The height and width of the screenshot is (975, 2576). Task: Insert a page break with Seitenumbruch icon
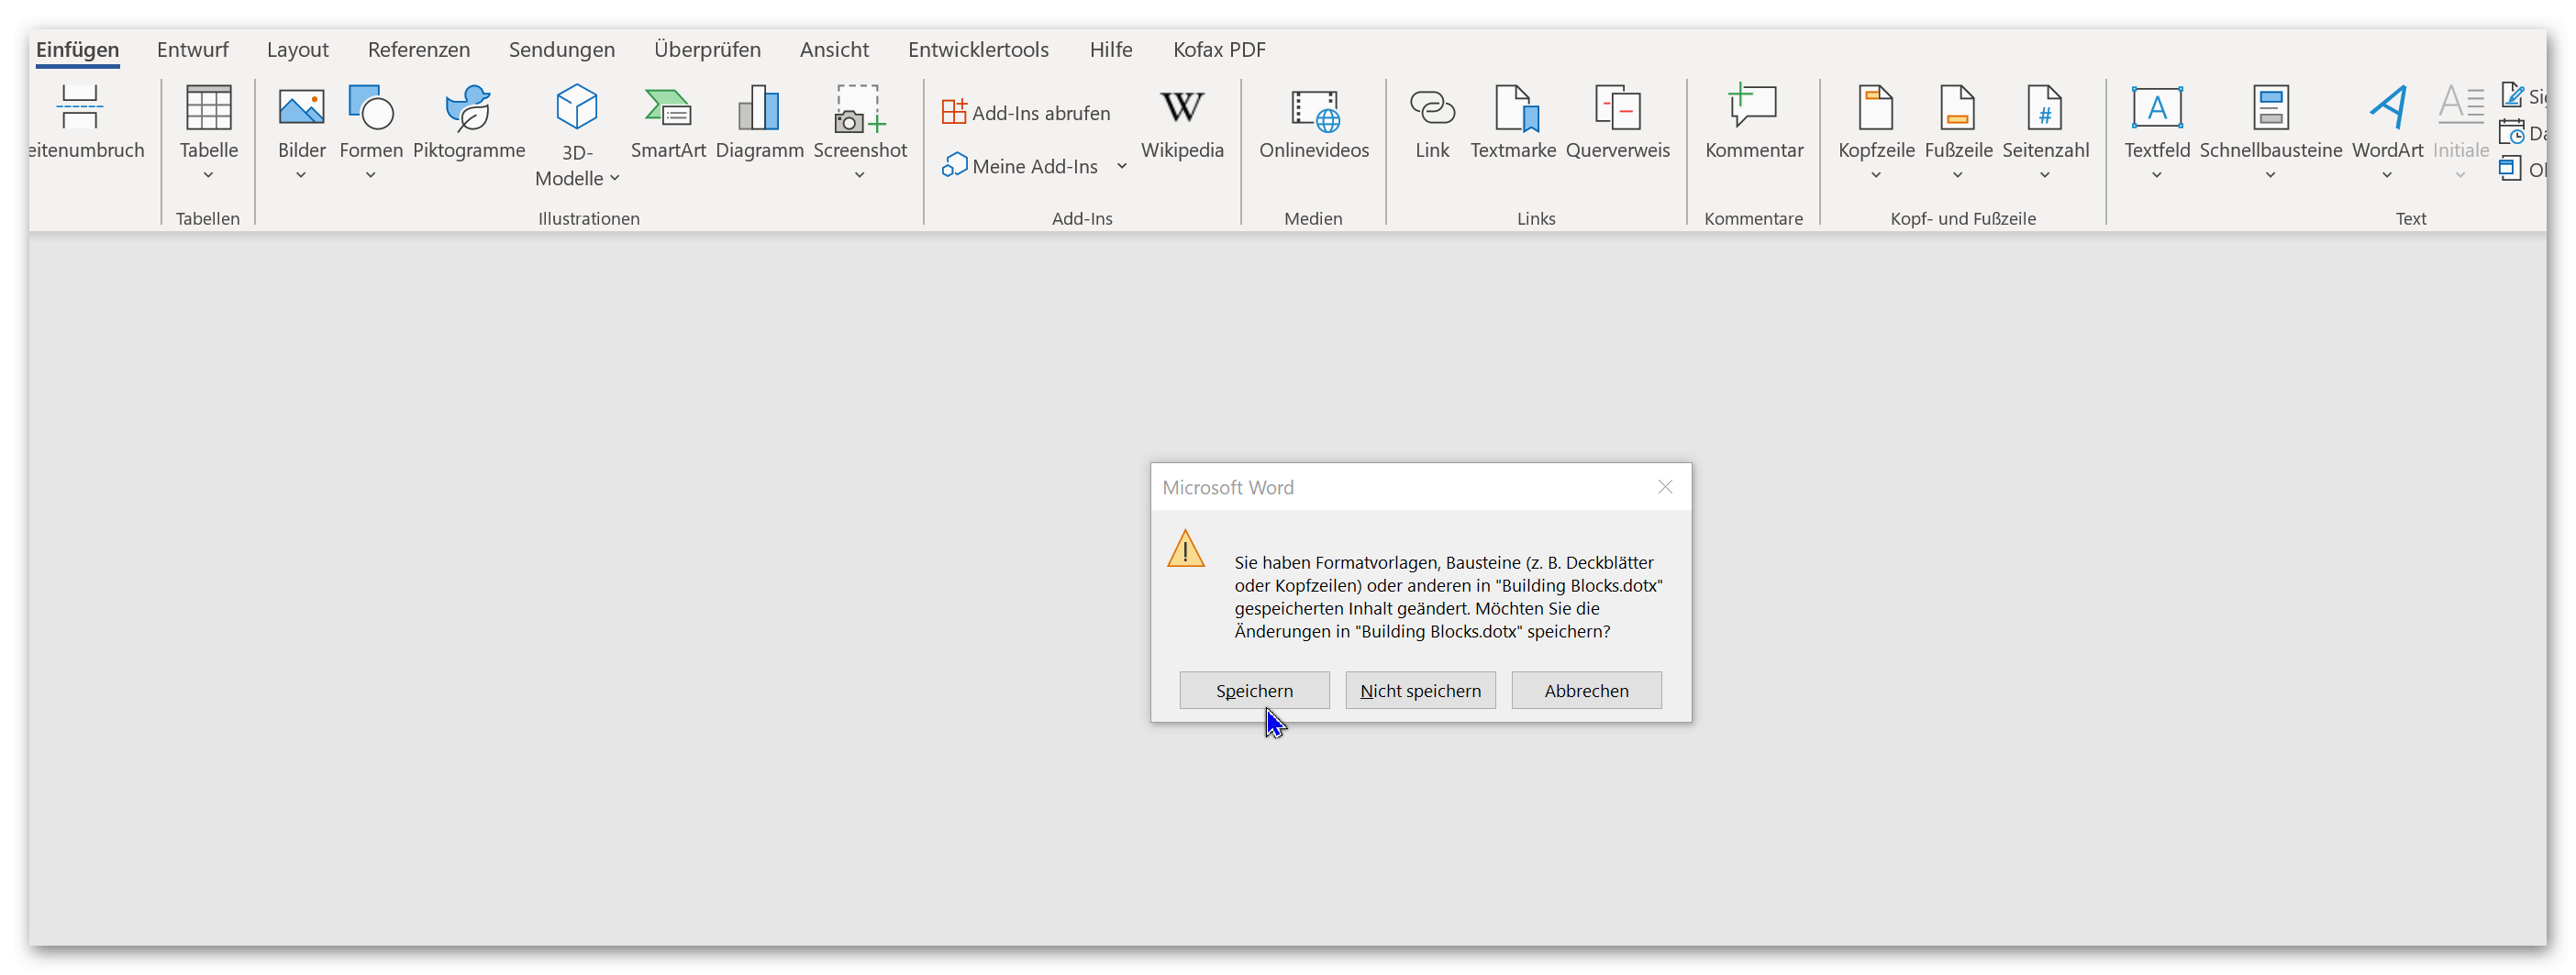tap(79, 107)
